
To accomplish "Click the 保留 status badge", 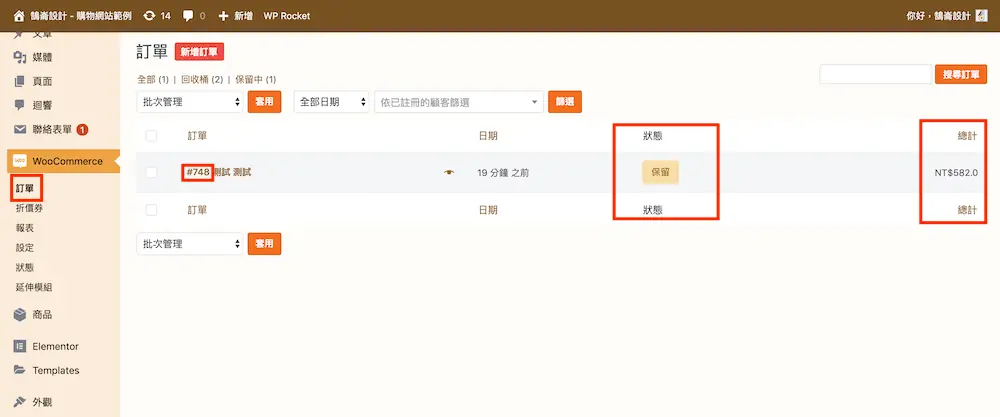I will coord(660,172).
